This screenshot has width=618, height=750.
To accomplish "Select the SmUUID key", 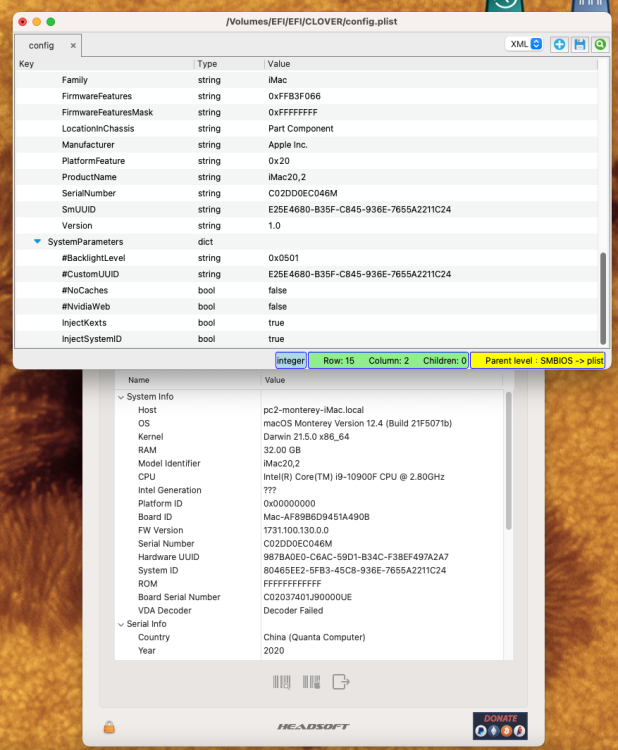I will pos(78,210).
